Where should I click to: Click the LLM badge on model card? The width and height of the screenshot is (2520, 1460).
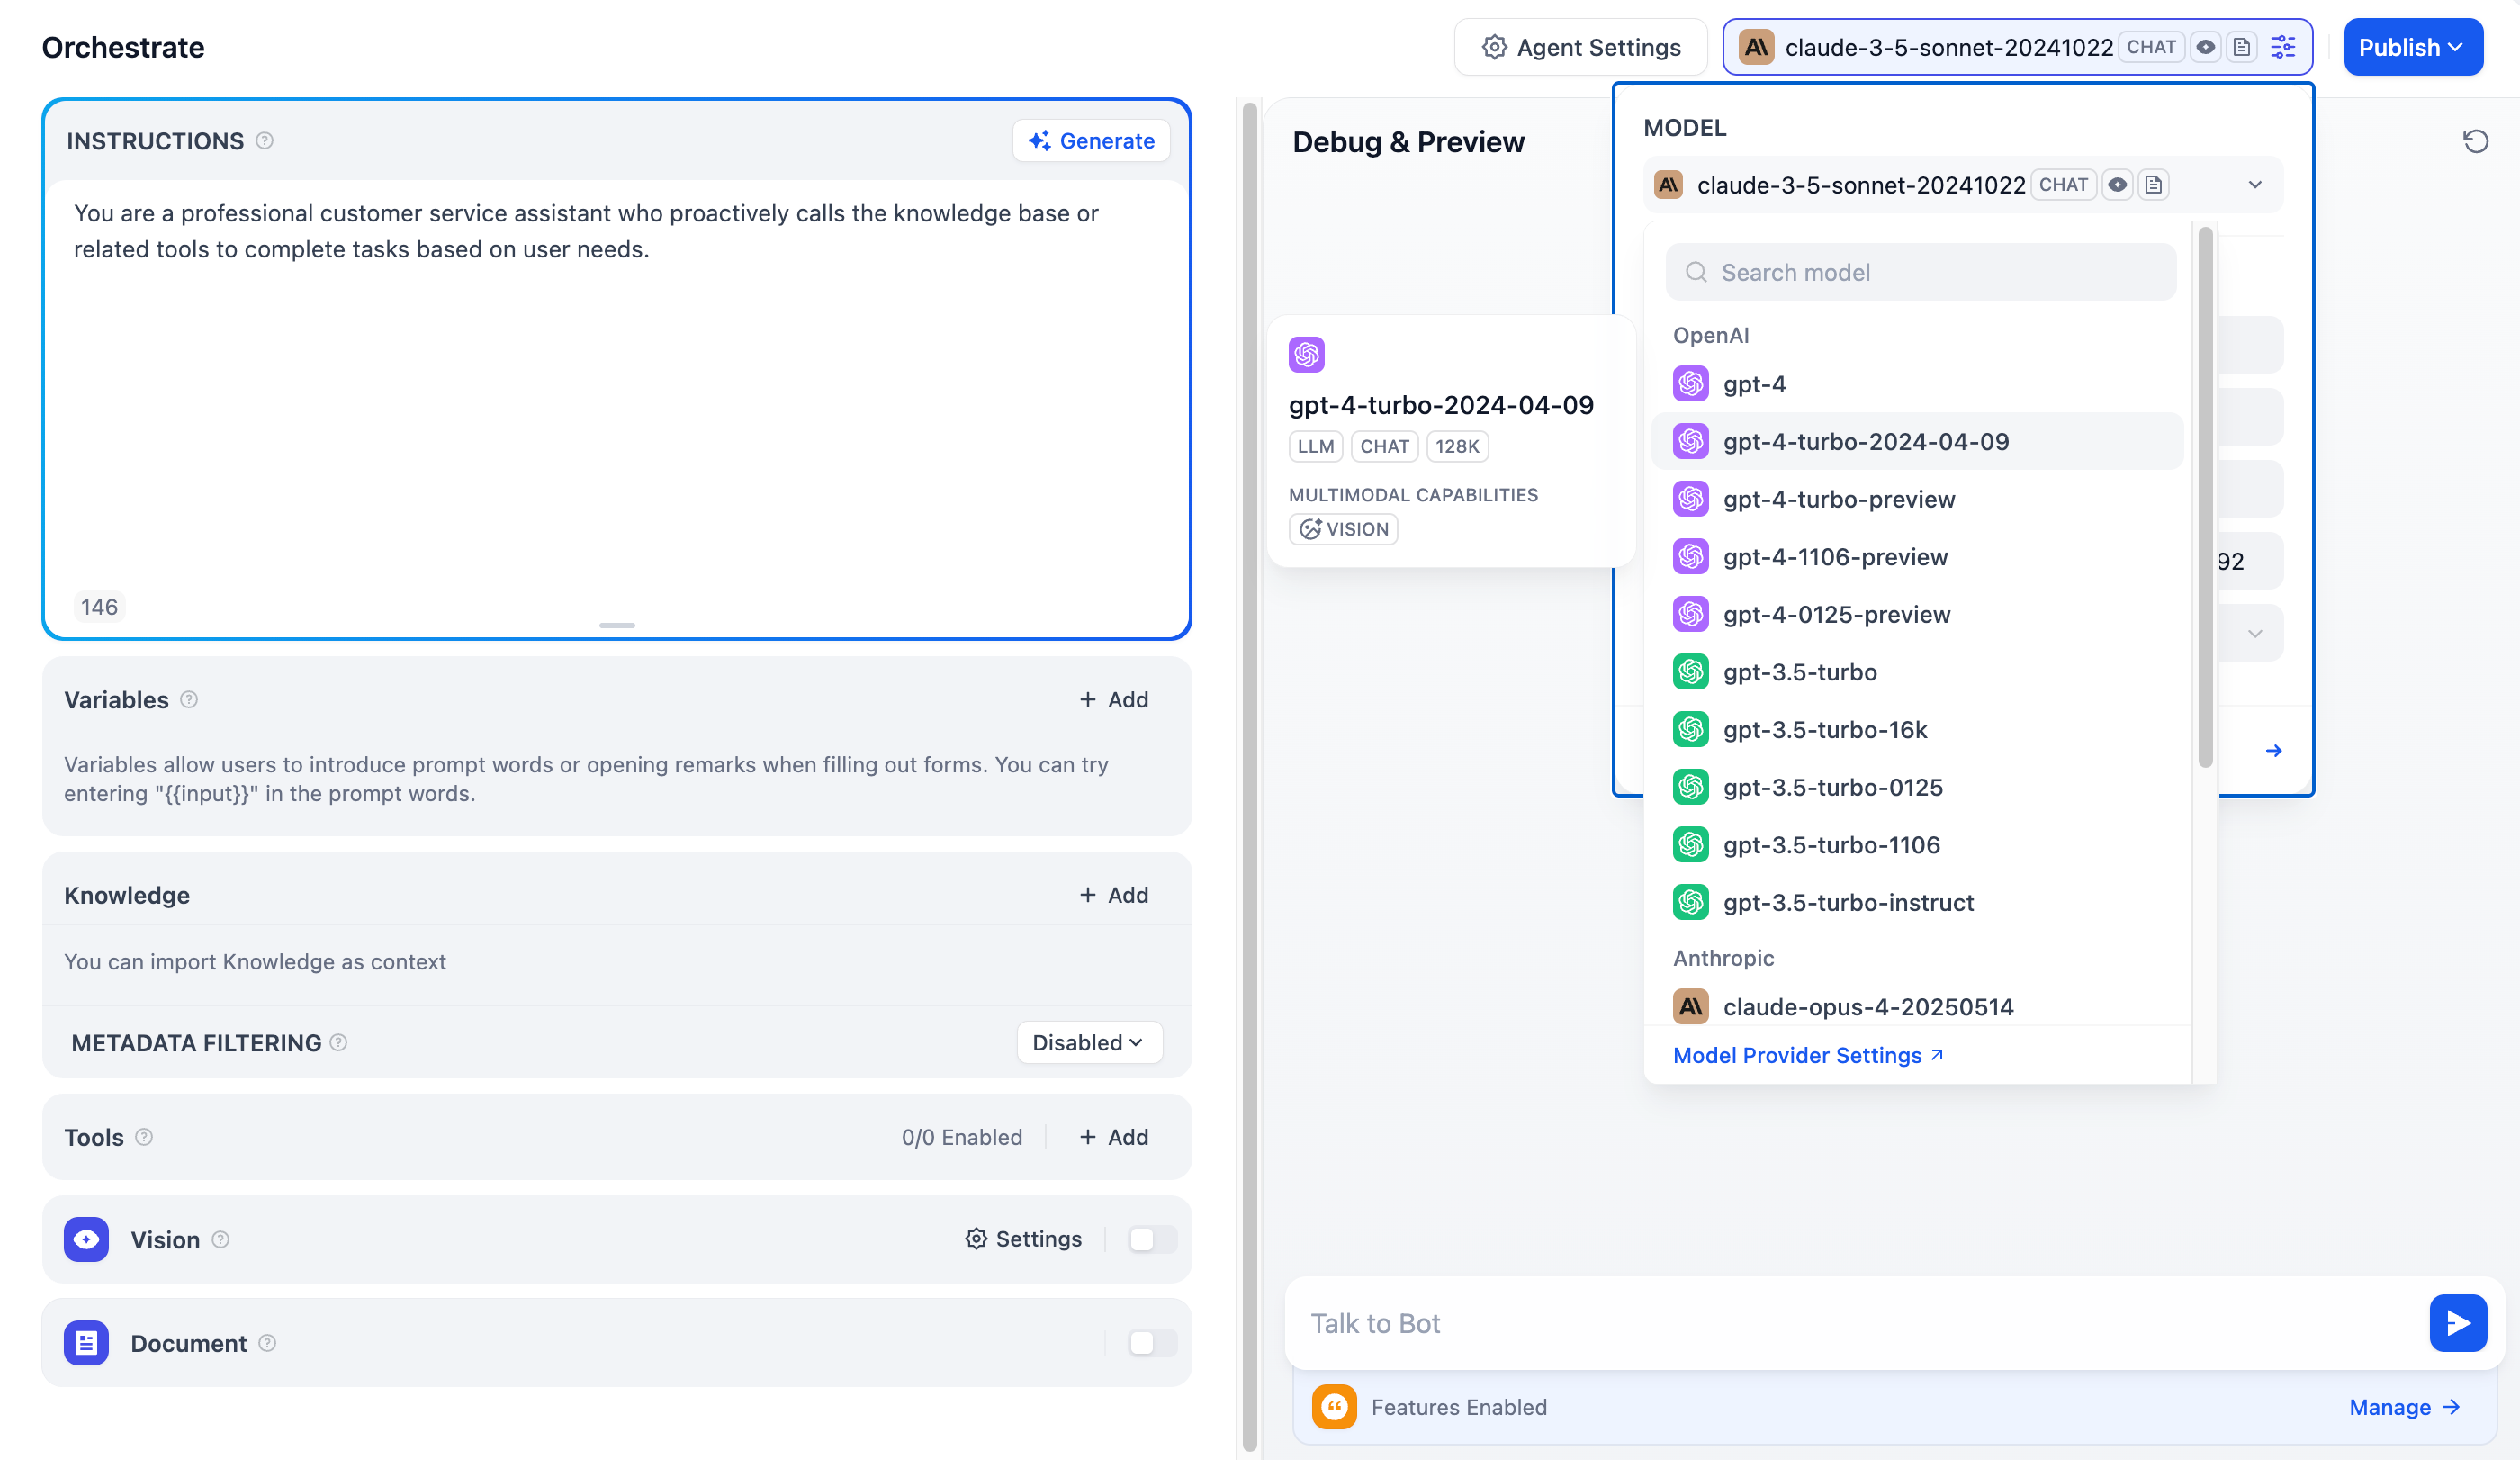pyautogui.click(x=1315, y=447)
